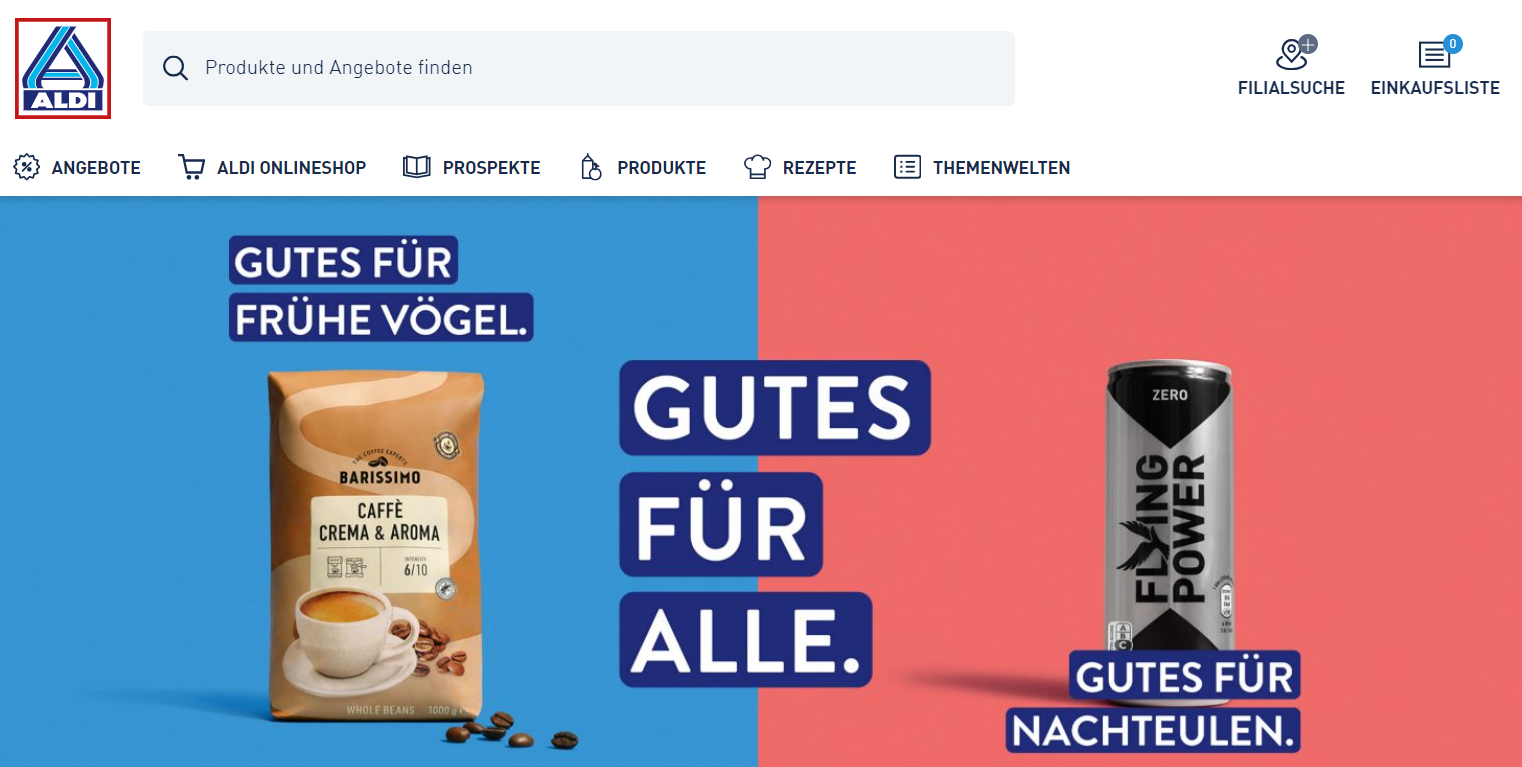Click the open-book Prospekte icon
This screenshot has height=767, width=1522.
click(416, 167)
